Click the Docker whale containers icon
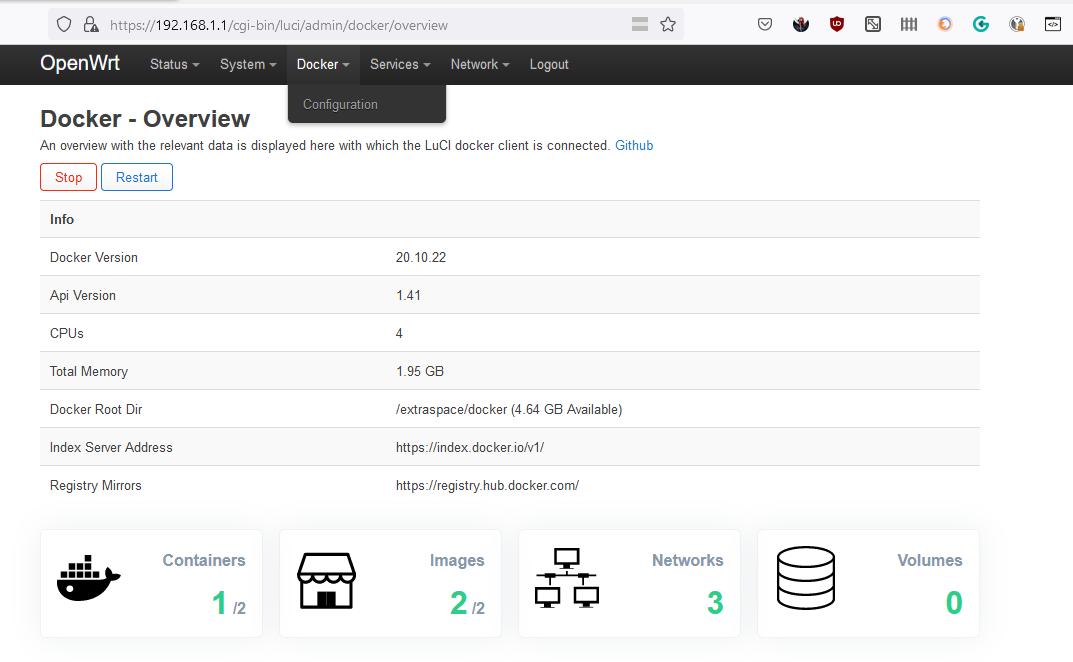The height and width of the screenshot is (662, 1073). [x=88, y=578]
